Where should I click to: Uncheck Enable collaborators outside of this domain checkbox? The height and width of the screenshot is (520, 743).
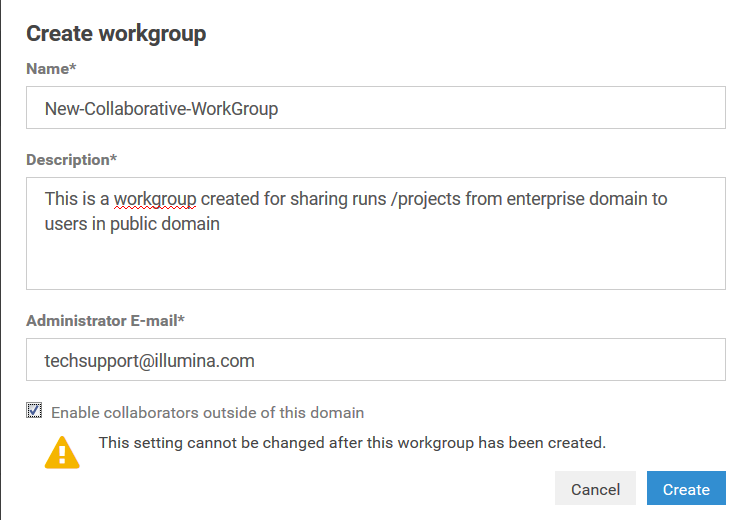click(x=35, y=411)
